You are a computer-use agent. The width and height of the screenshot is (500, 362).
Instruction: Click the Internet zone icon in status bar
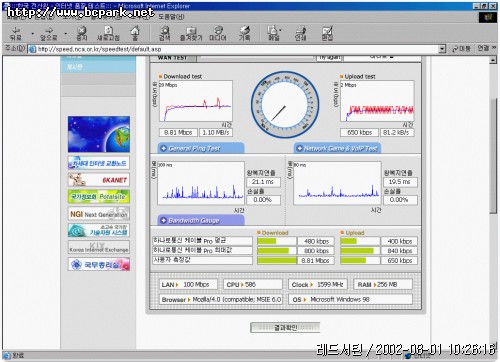coord(407,356)
